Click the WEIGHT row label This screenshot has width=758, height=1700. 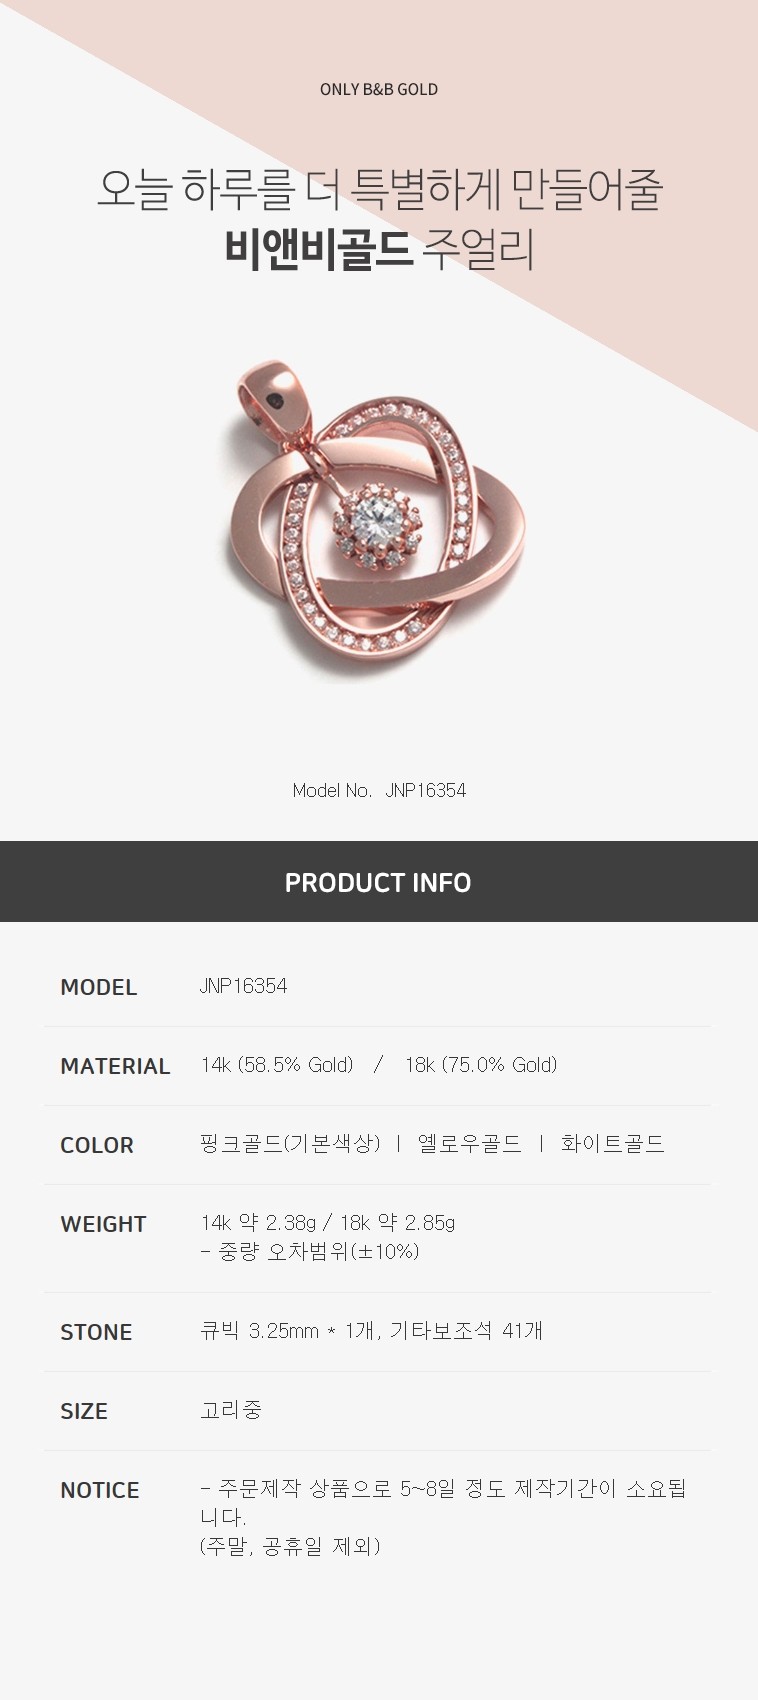click(x=103, y=1224)
